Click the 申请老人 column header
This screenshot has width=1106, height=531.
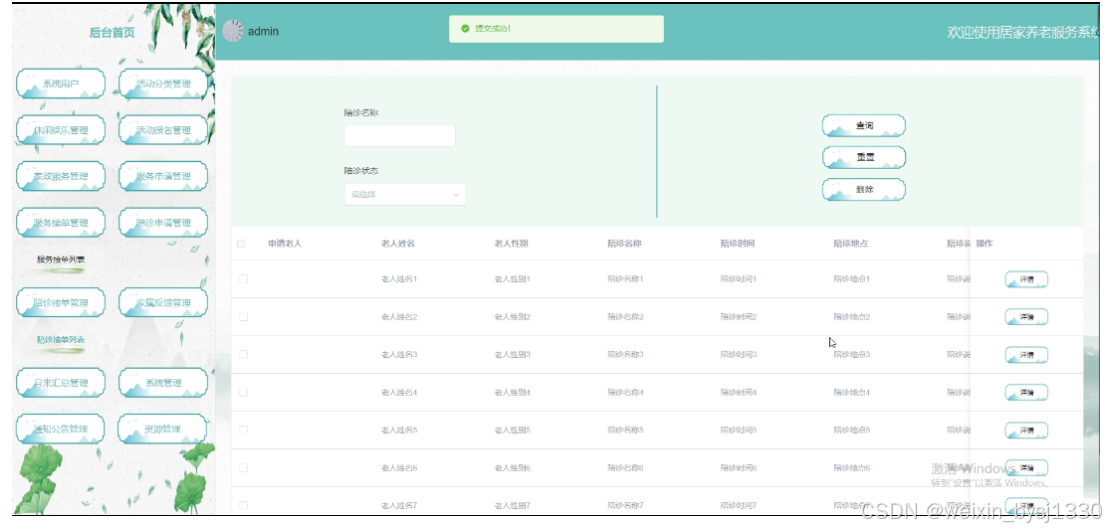285,244
